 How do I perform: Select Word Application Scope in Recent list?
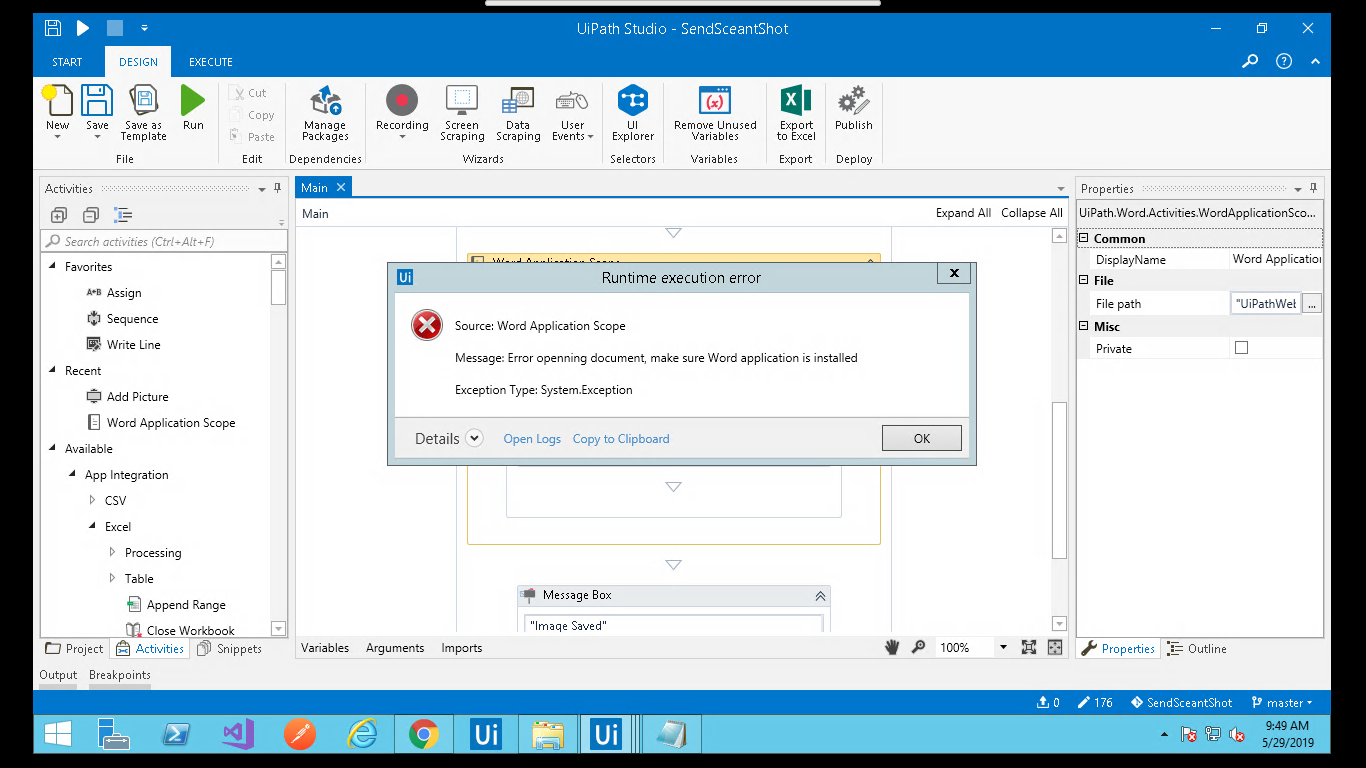click(171, 423)
